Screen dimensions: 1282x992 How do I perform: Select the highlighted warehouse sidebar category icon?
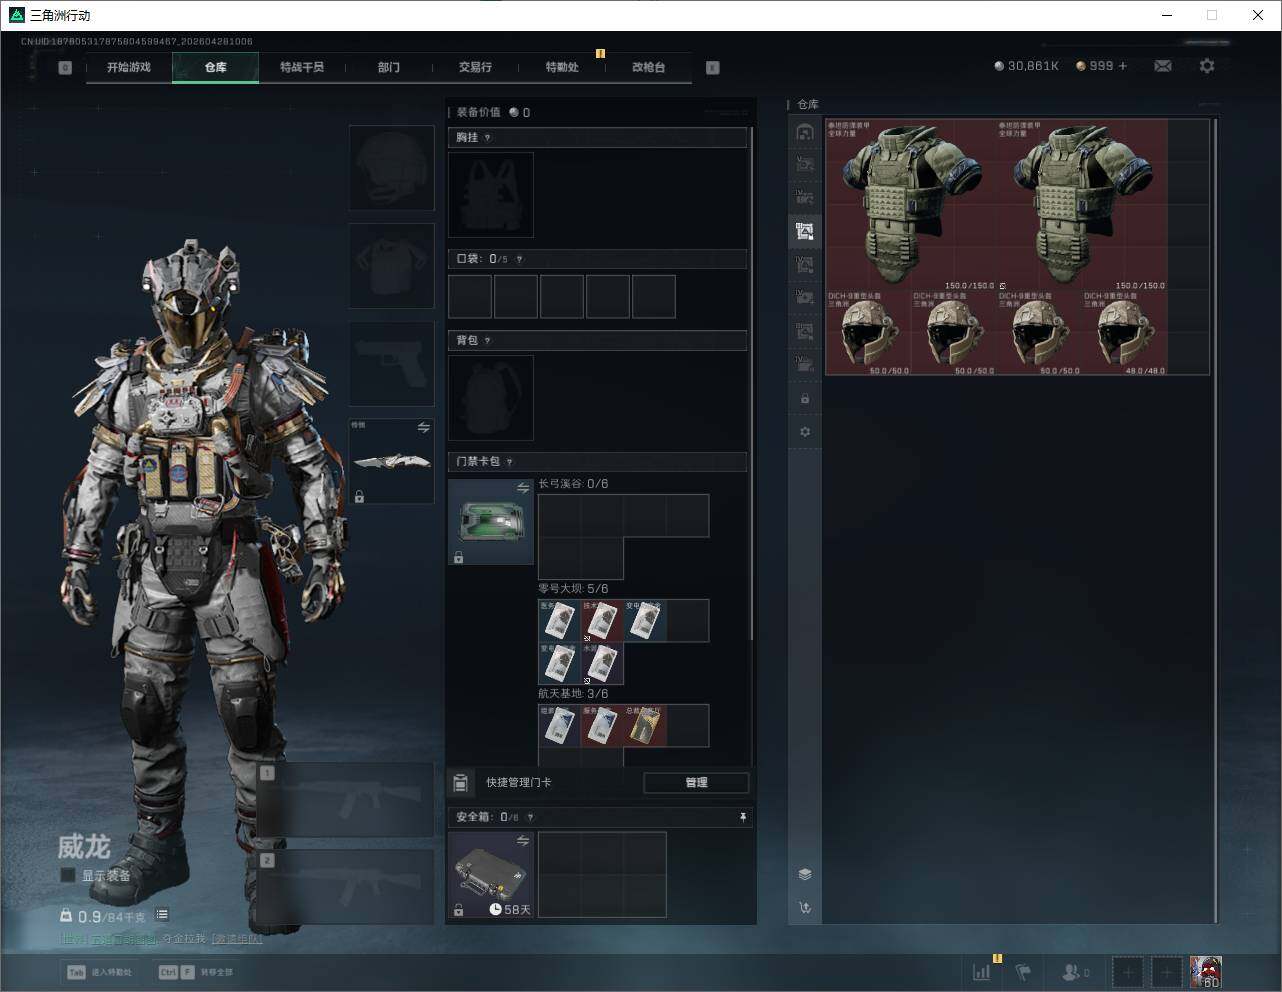[x=805, y=232]
